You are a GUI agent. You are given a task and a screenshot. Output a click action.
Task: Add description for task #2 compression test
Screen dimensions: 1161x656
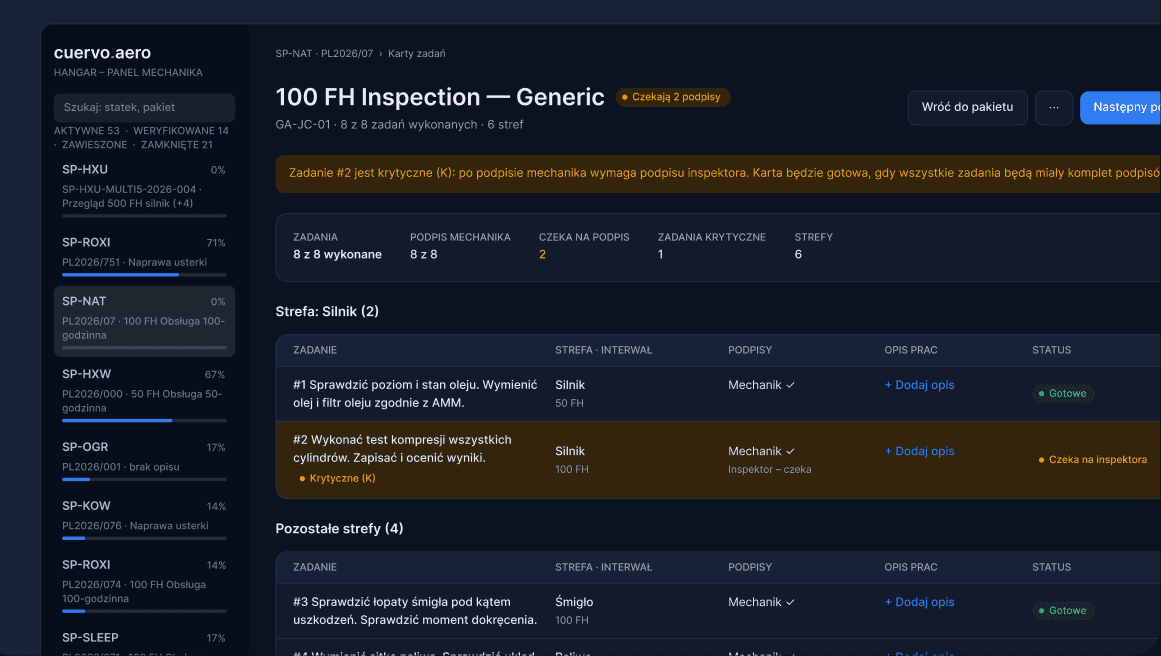point(920,451)
